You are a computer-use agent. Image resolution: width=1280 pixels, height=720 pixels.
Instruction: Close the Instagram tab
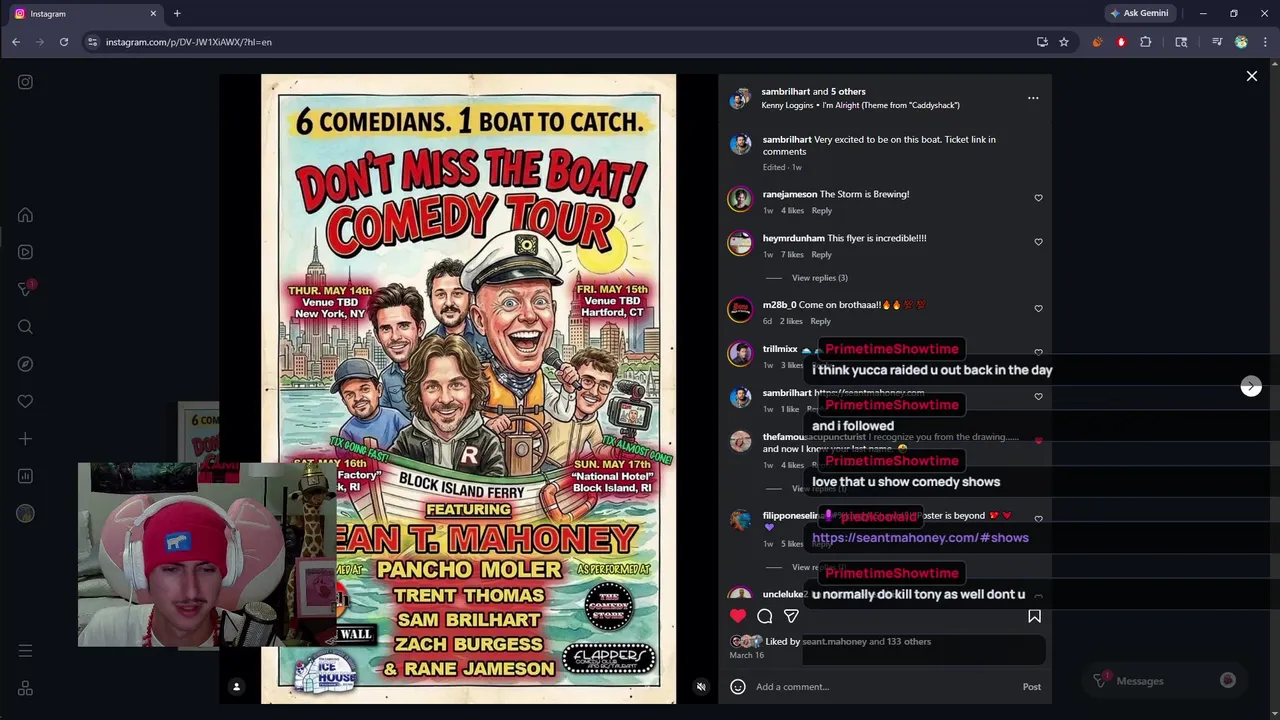(153, 13)
